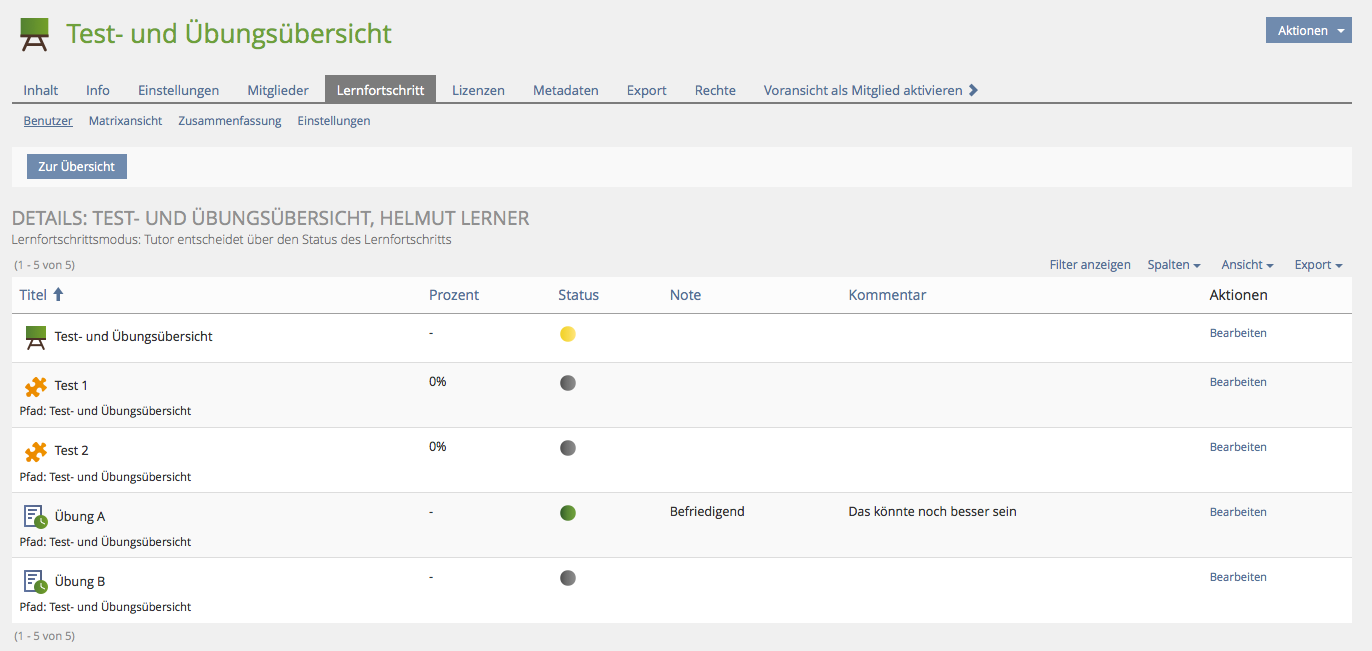This screenshot has width=1372, height=651.
Task: Click the Übung A exercise icon
Action: [36, 517]
